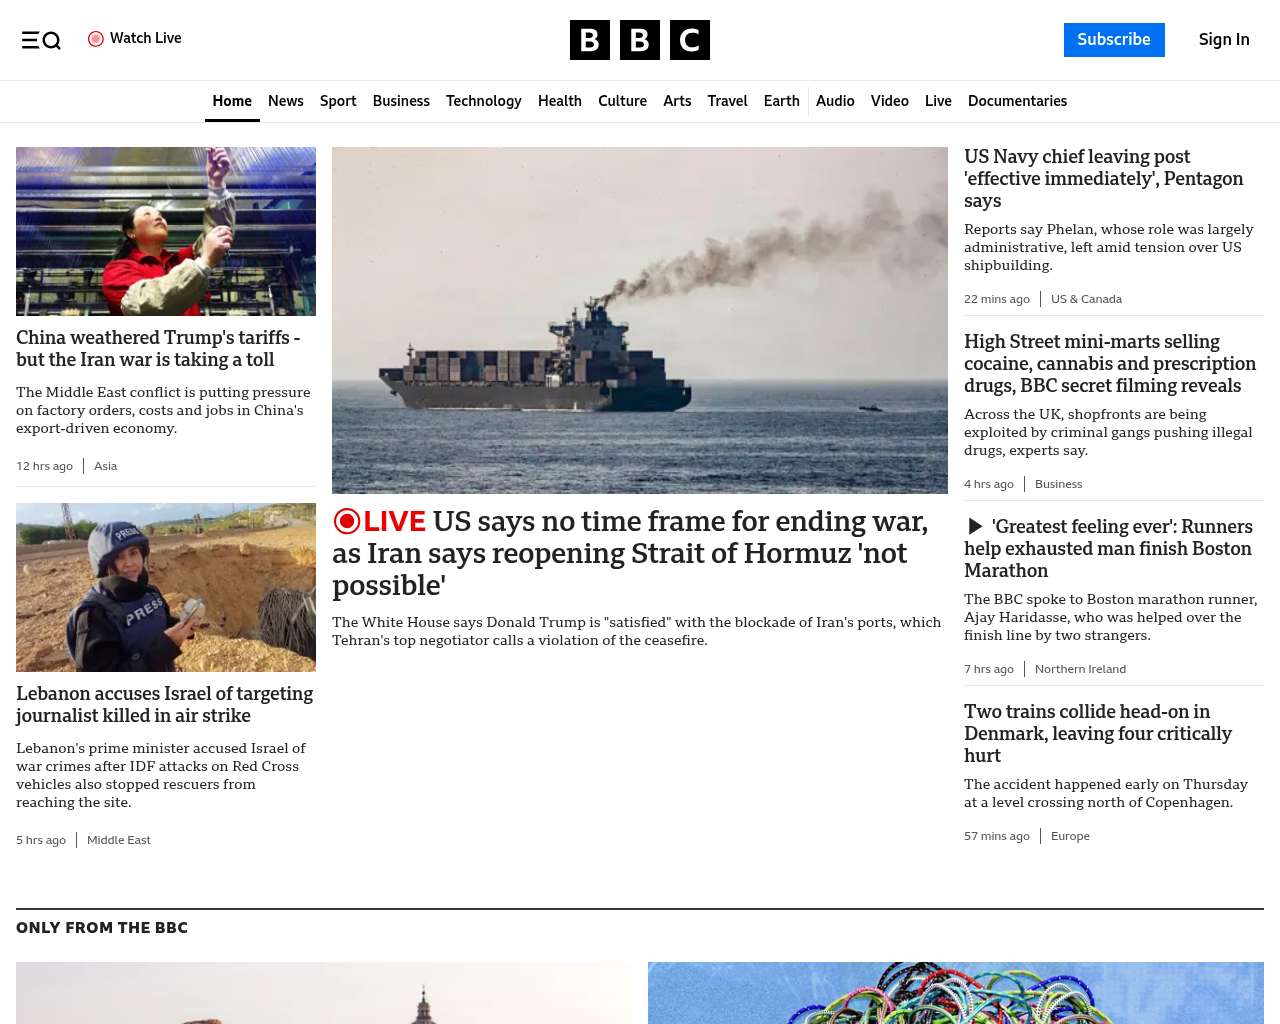The height and width of the screenshot is (1024, 1280).
Task: Select the Home tab
Action: (232, 101)
